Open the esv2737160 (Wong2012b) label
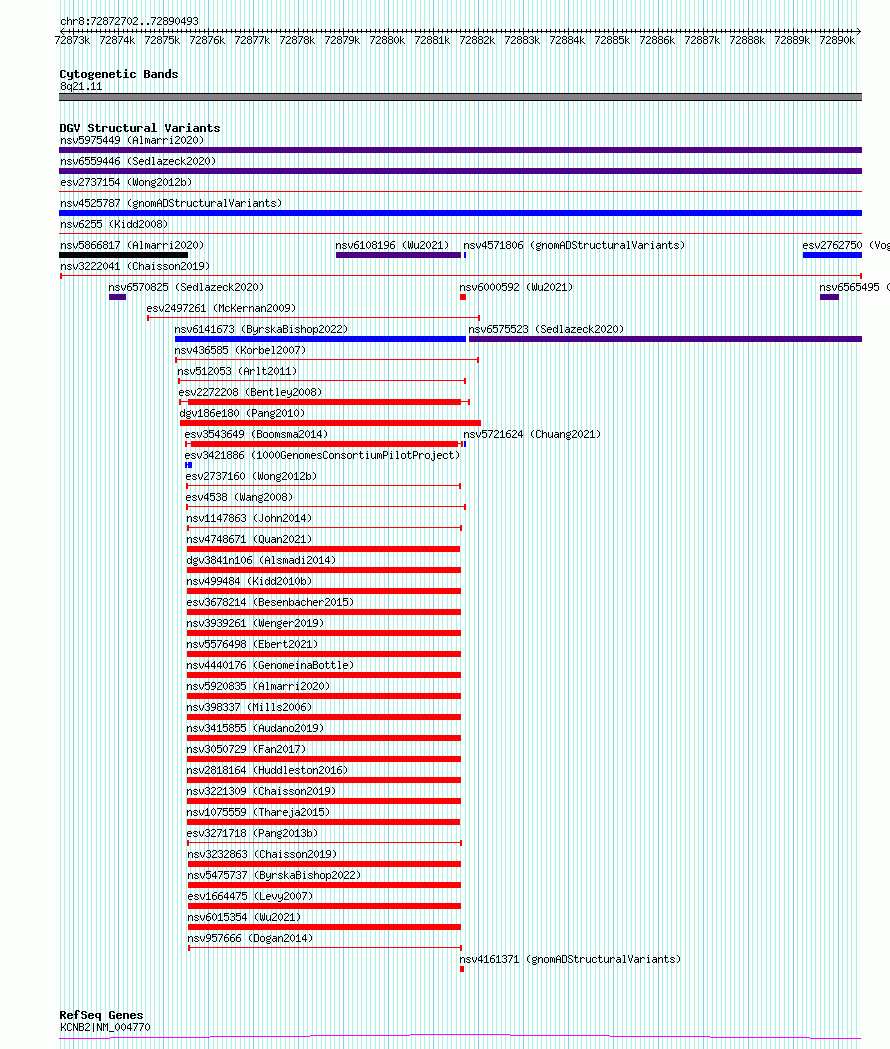The image size is (890, 1049). (x=251, y=476)
